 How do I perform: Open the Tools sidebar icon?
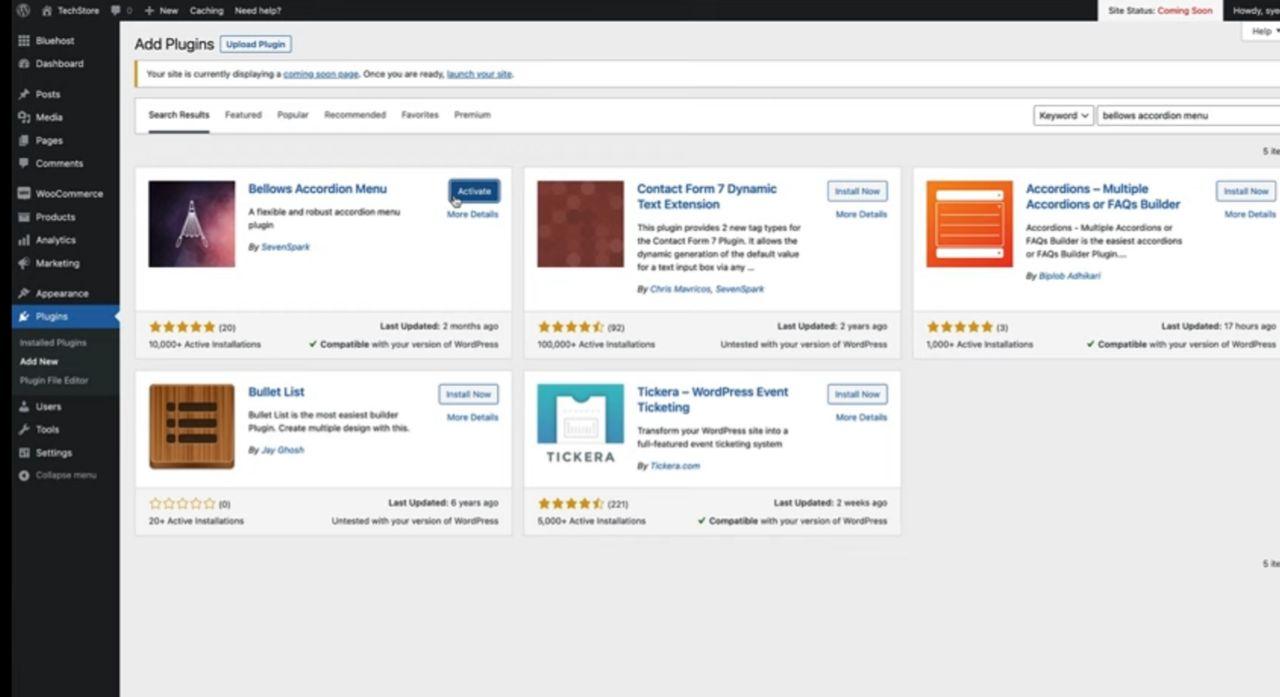(x=24, y=429)
